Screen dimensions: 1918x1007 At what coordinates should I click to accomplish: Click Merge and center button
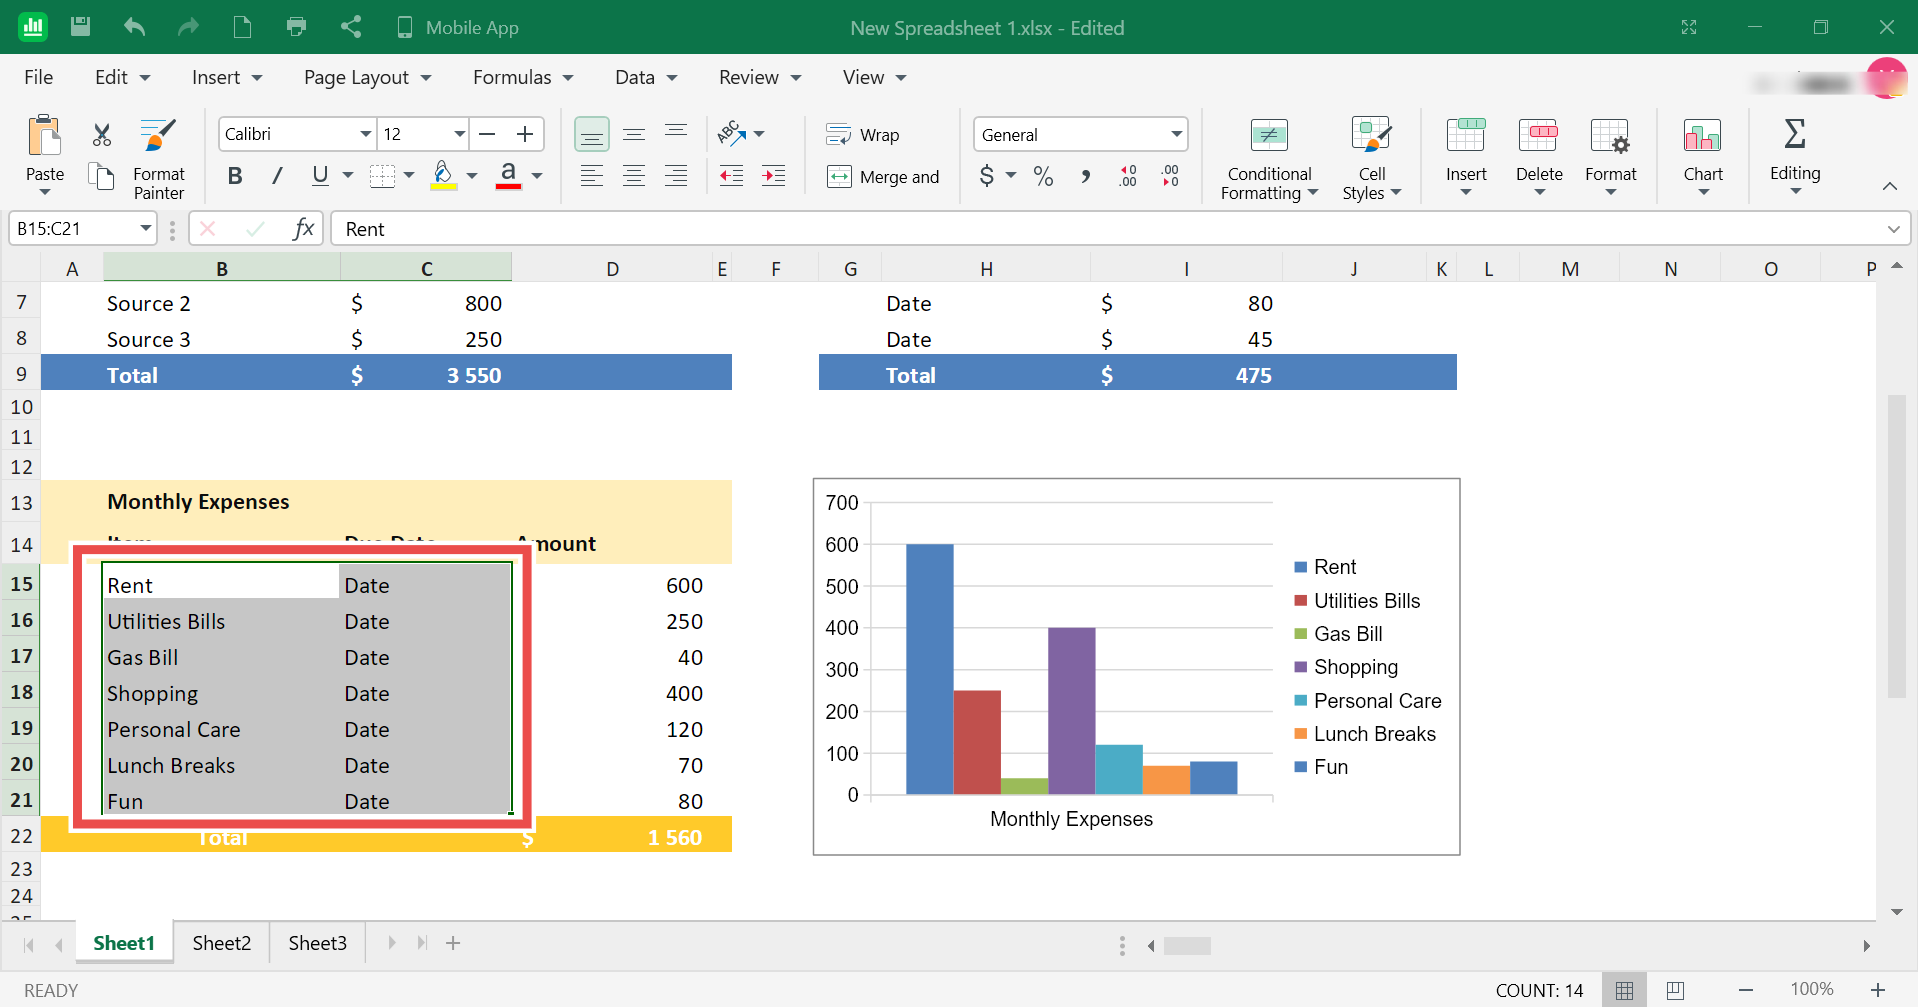tap(883, 177)
